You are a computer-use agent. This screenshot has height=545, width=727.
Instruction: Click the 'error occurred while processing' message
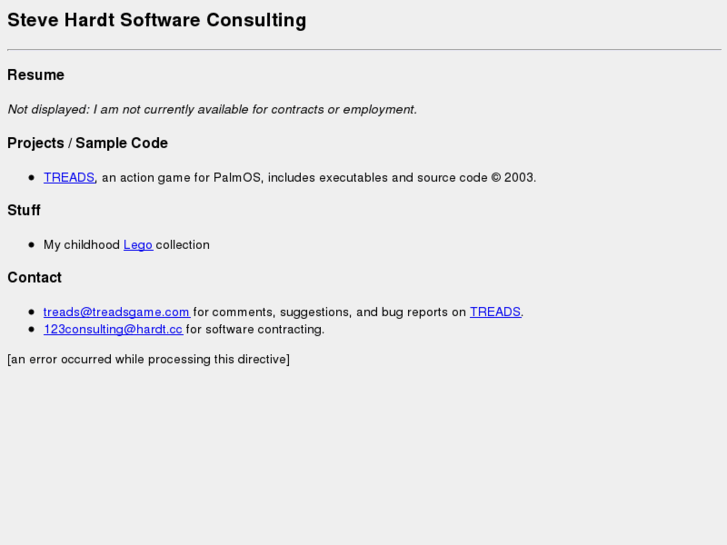(148, 359)
